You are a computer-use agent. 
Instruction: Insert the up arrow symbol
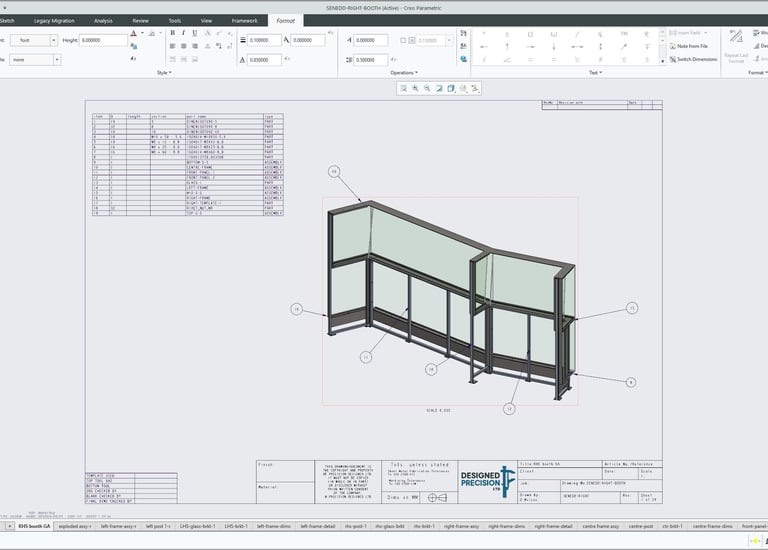click(507, 47)
